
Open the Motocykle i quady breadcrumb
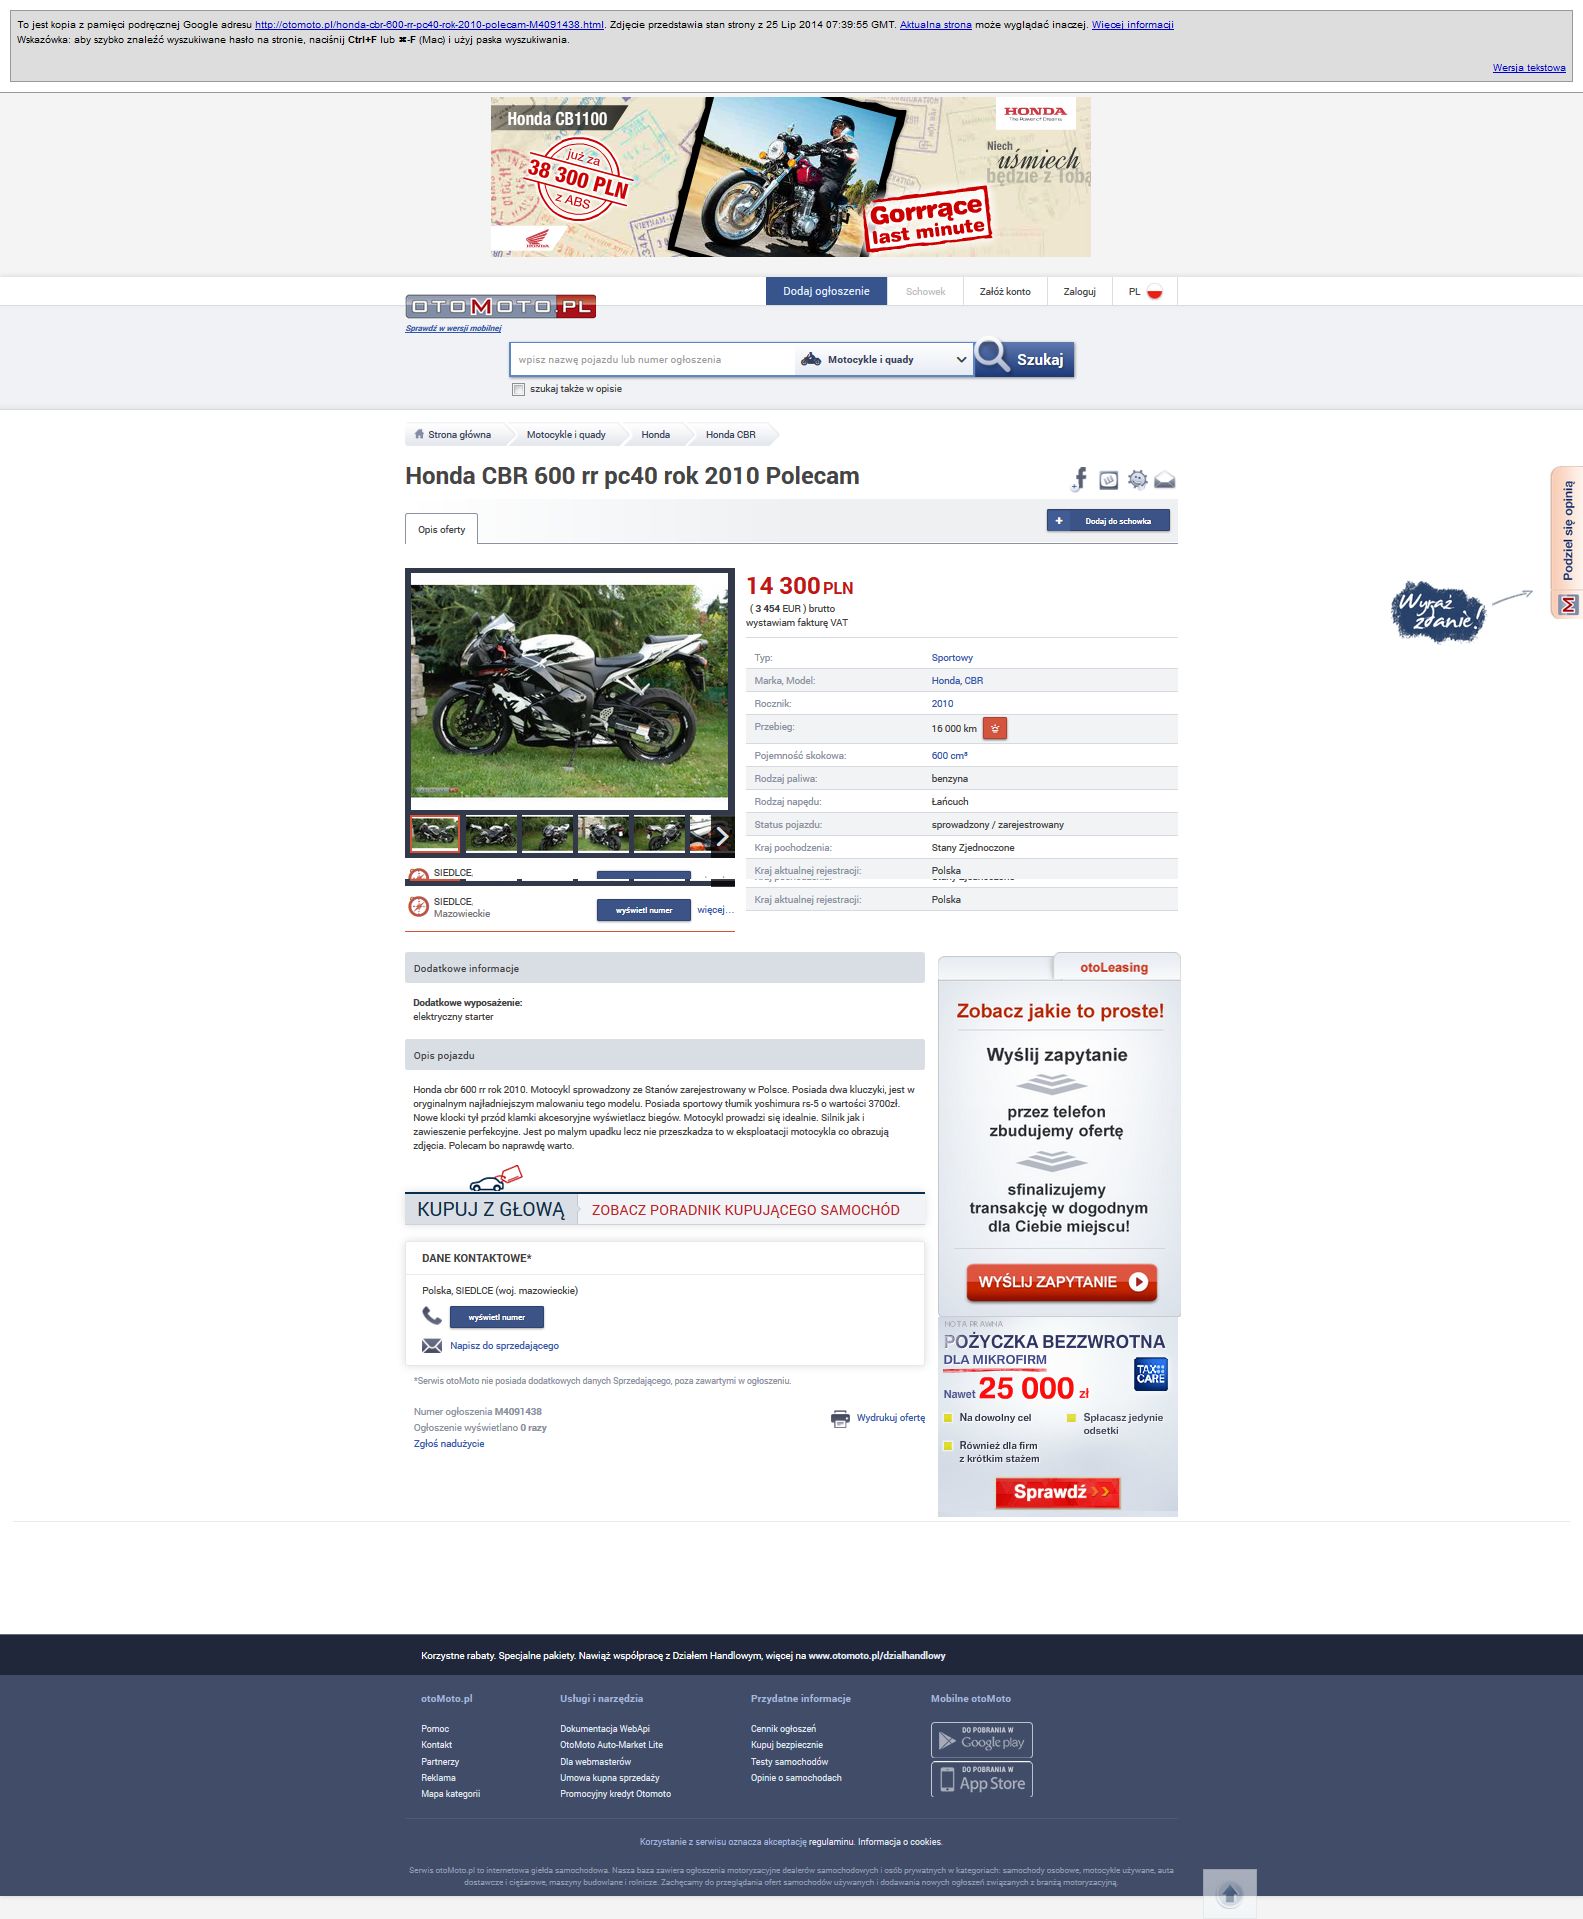566,435
